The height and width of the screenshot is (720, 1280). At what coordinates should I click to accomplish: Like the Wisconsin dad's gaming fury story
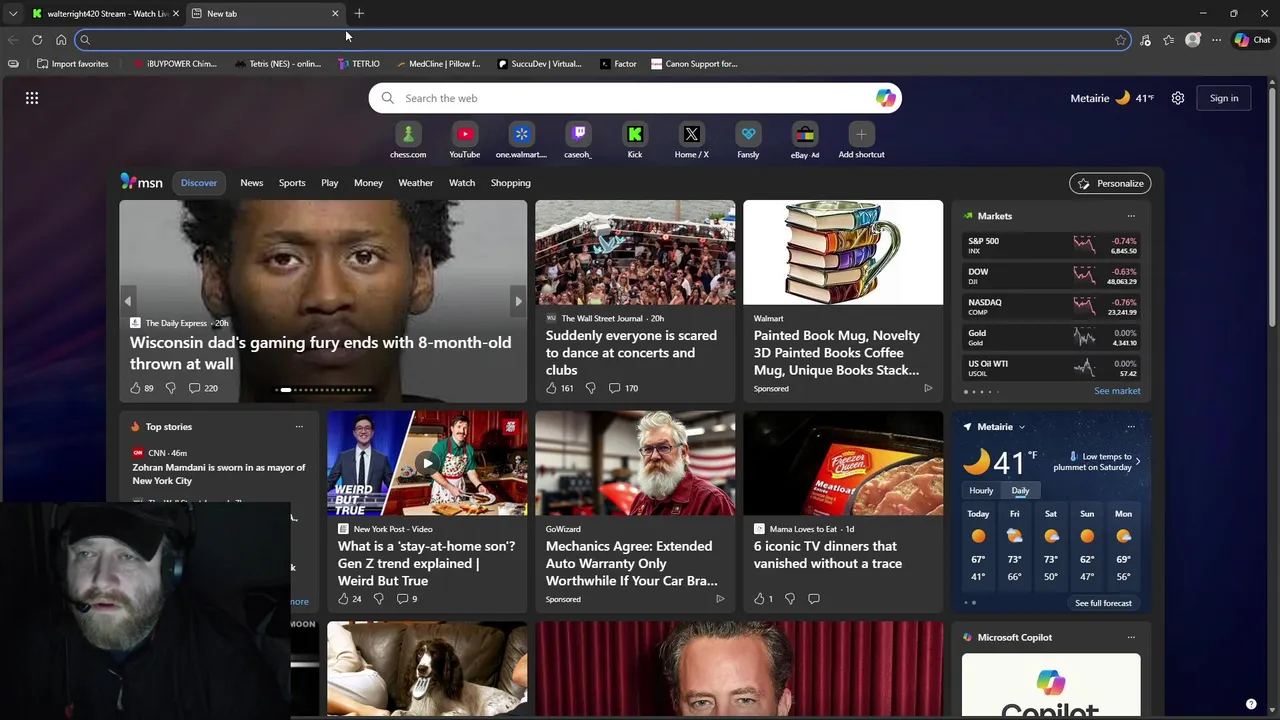click(x=136, y=388)
